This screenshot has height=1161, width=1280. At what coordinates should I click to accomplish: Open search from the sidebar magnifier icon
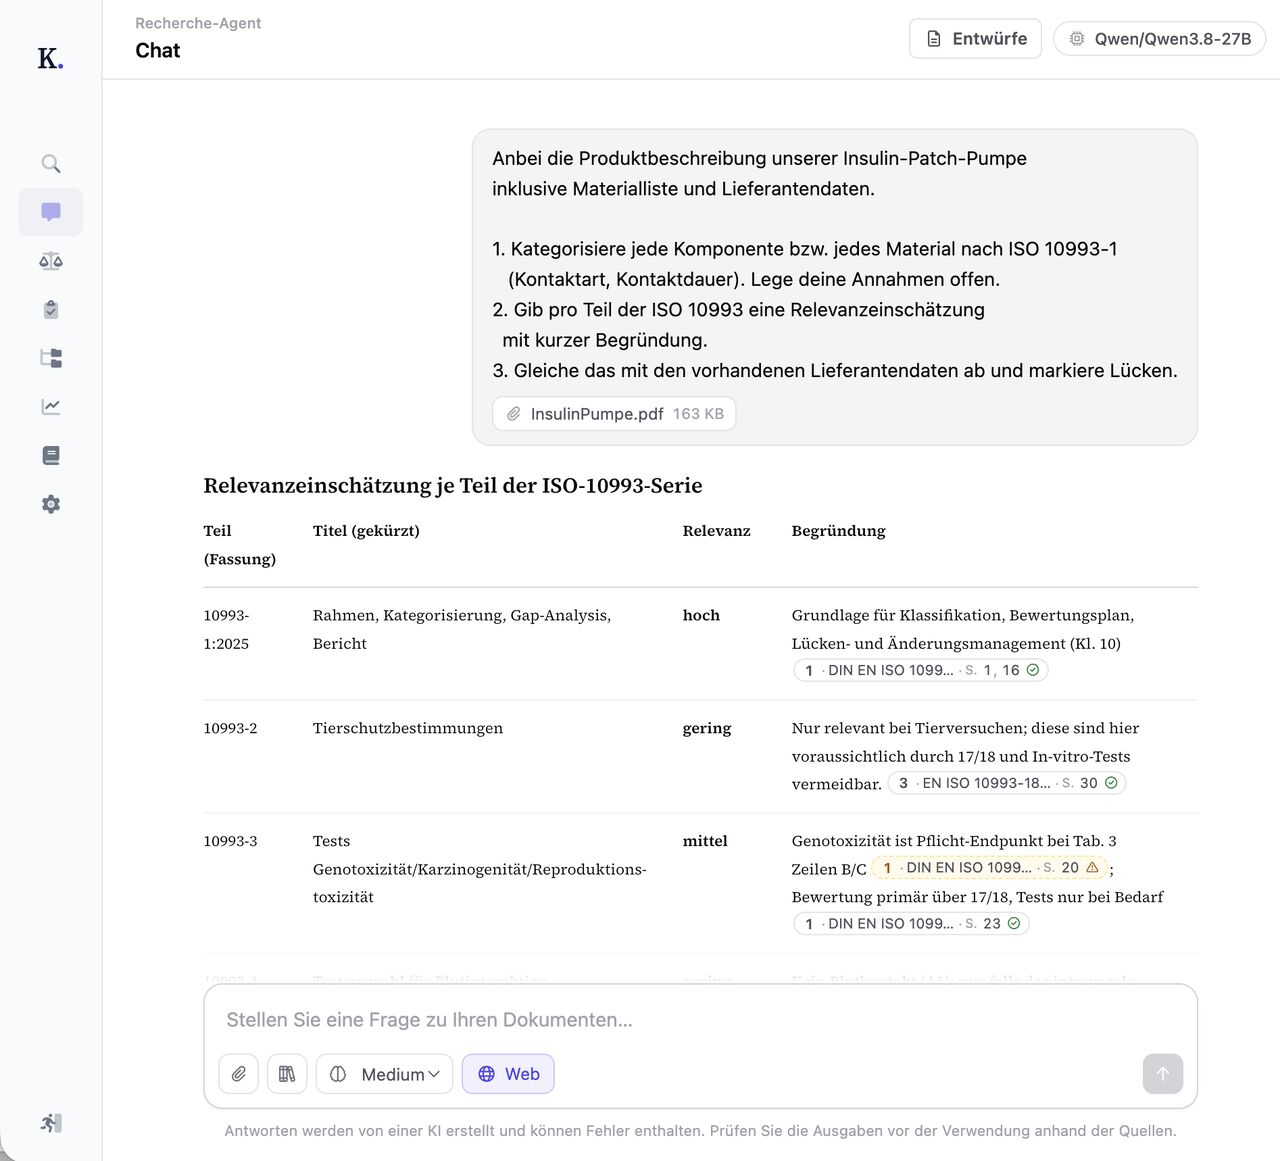(x=51, y=163)
